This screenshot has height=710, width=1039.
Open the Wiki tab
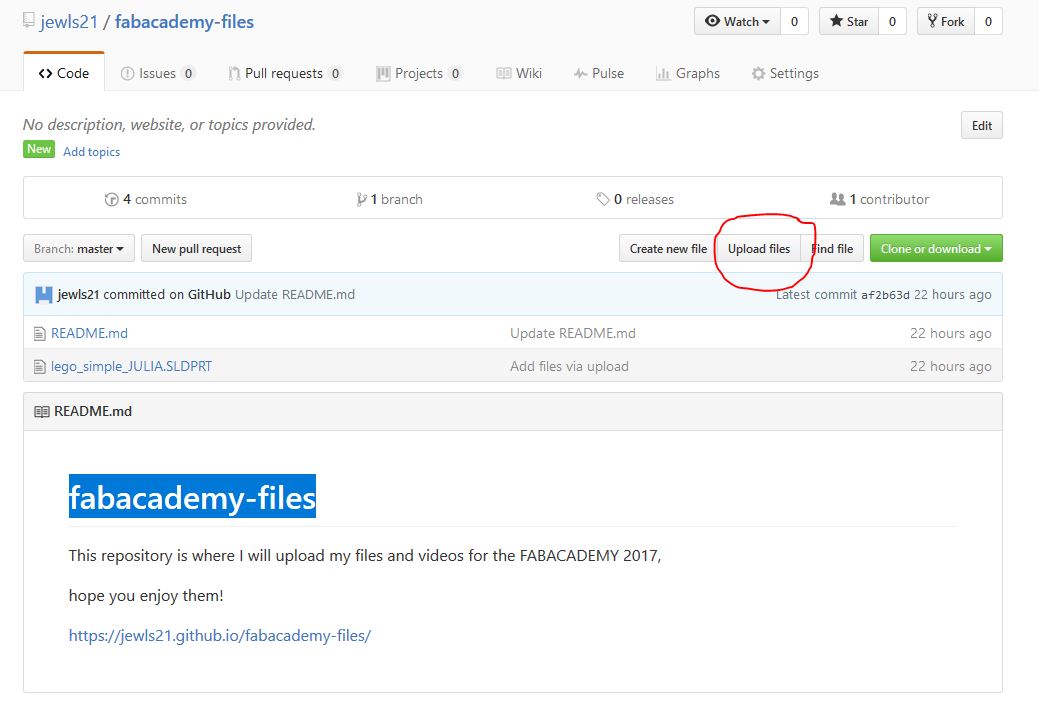pos(519,73)
